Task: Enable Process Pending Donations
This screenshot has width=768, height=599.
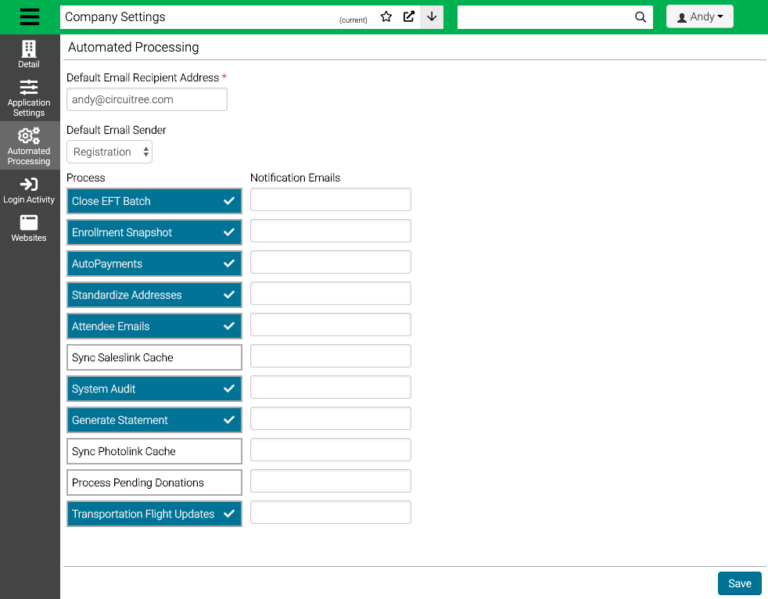Action: click(x=154, y=482)
